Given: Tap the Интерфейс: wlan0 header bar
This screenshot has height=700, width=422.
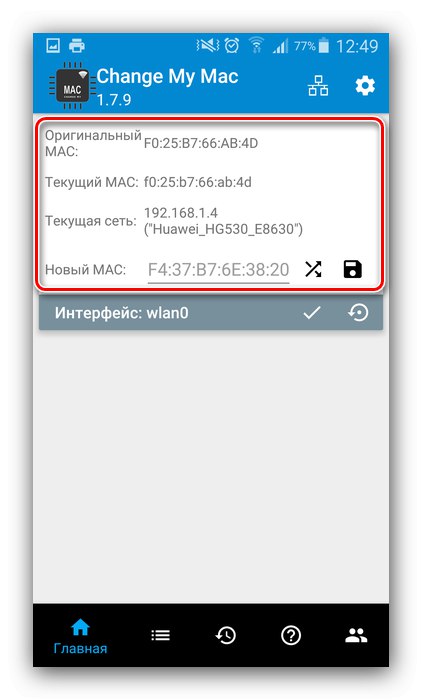Looking at the screenshot, I should (x=211, y=312).
